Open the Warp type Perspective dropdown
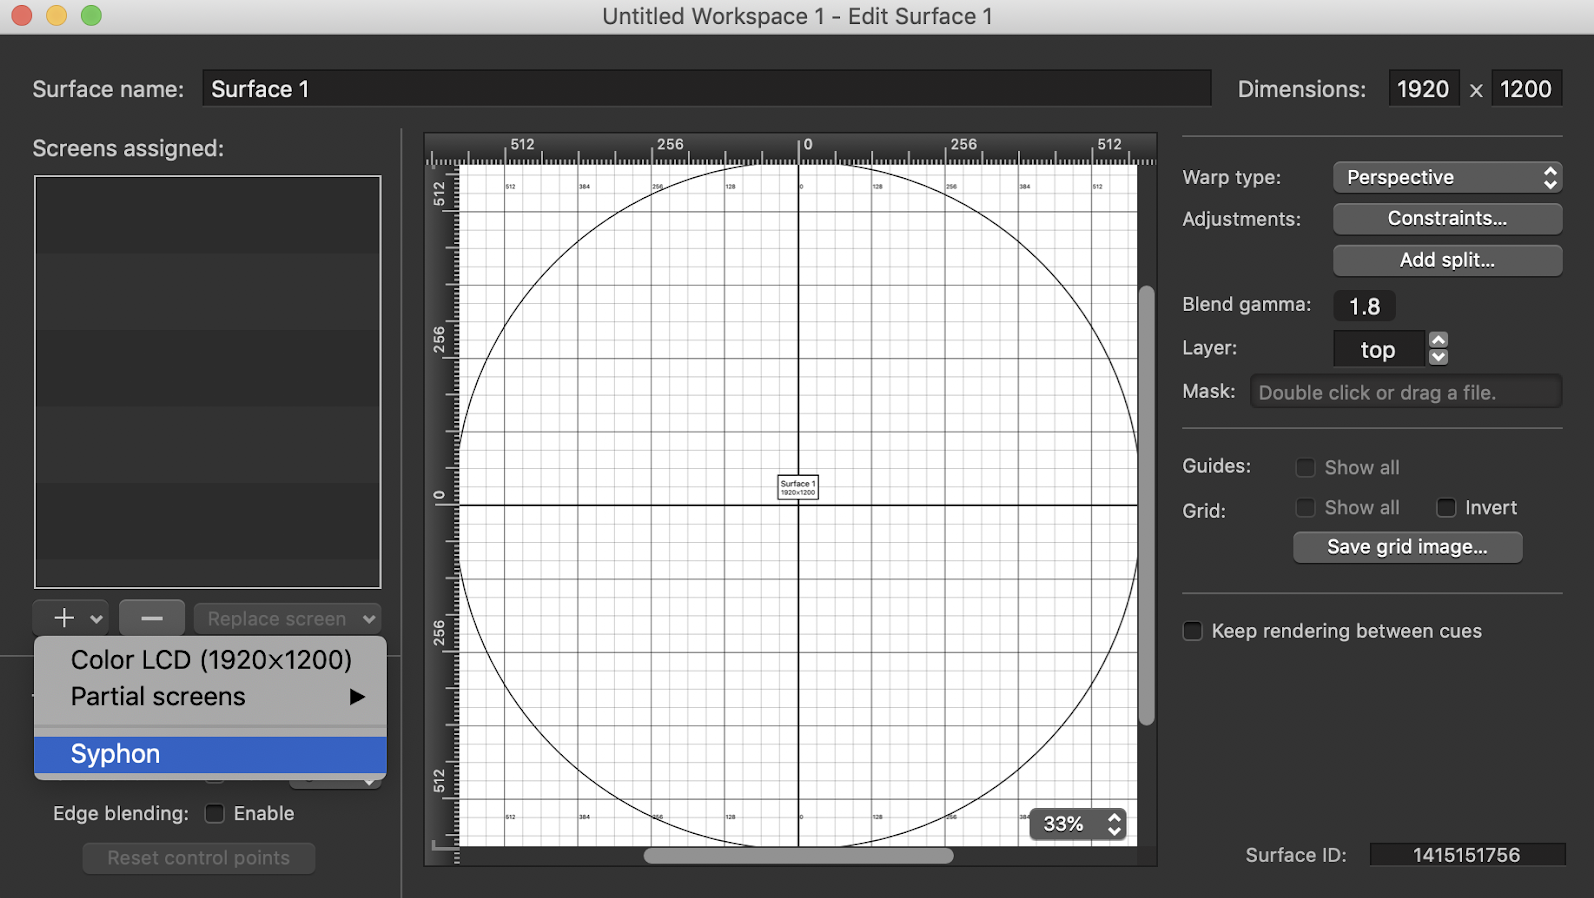Image resolution: width=1594 pixels, height=898 pixels. [1447, 177]
